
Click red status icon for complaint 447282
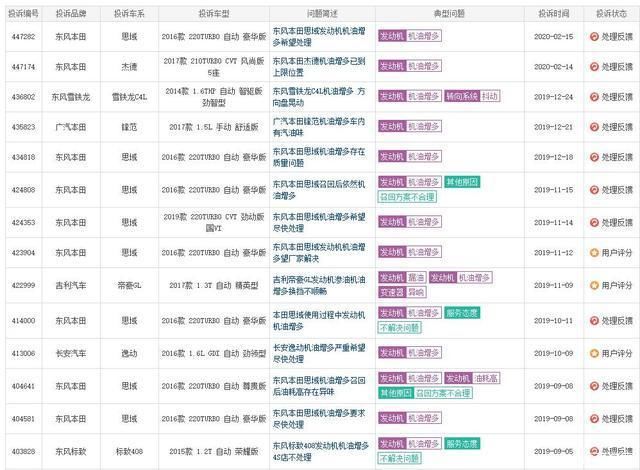(x=594, y=37)
